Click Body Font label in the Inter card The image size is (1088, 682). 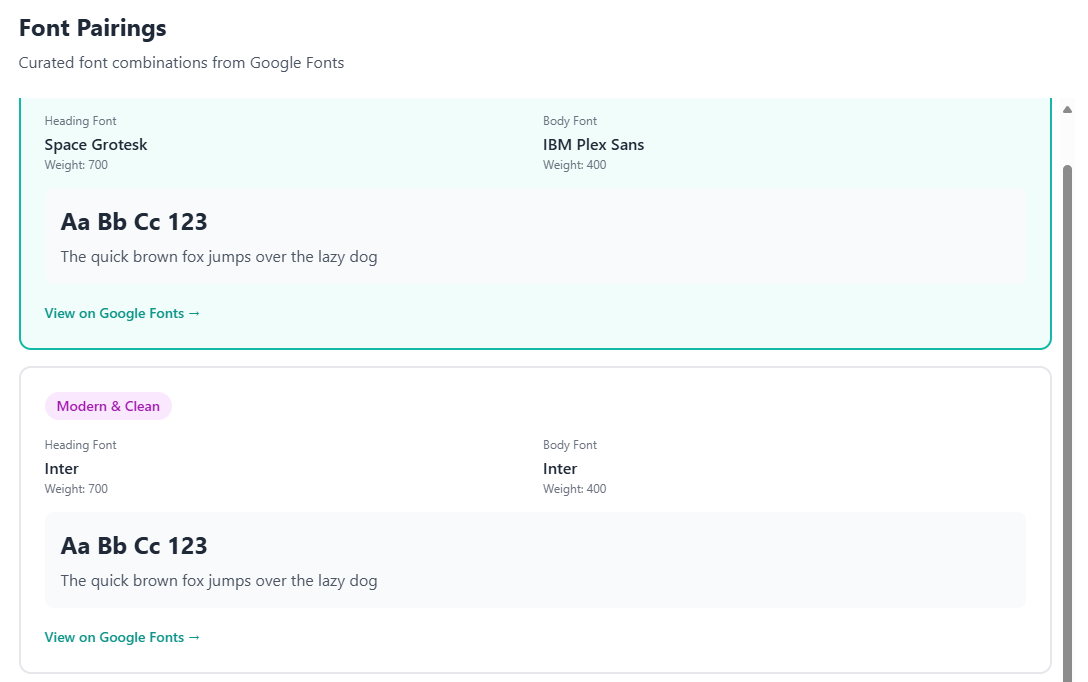[570, 445]
